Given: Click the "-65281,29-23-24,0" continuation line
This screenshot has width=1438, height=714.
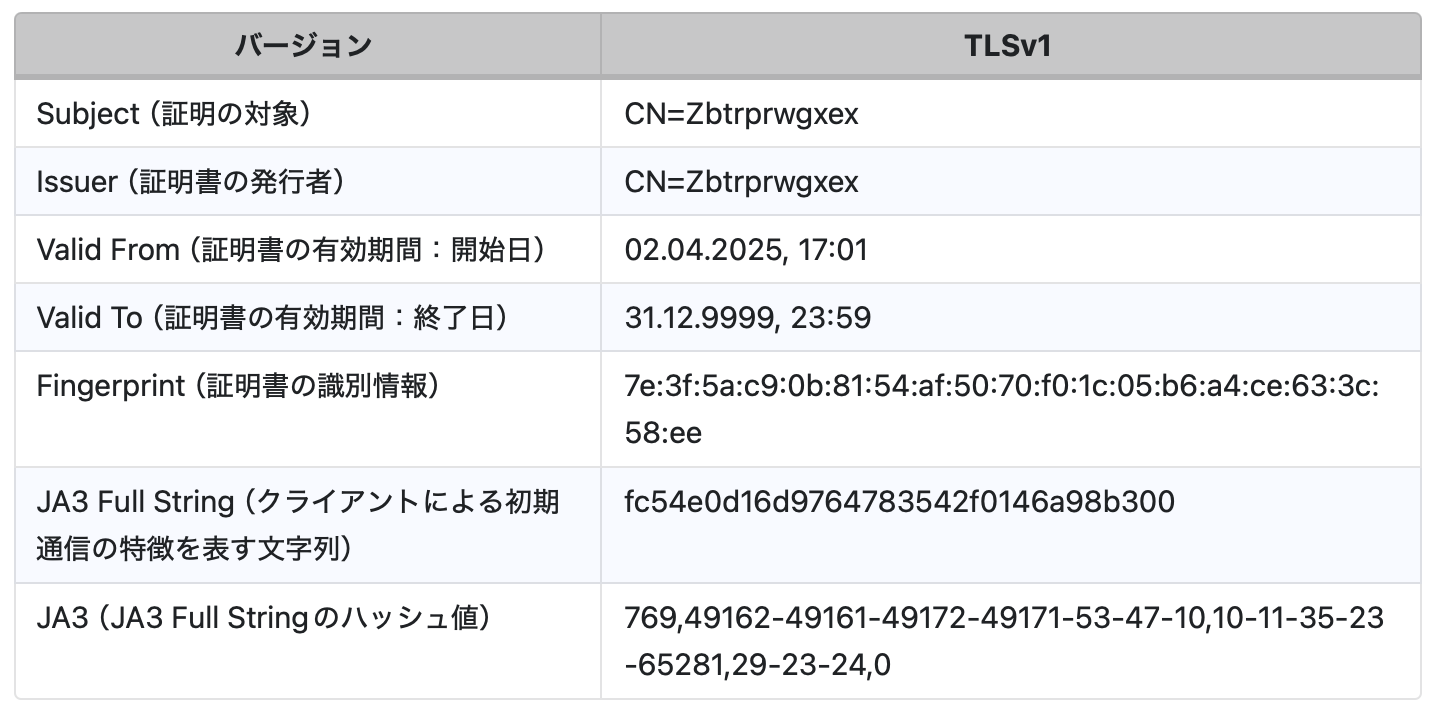Looking at the screenshot, I should 757,664.
